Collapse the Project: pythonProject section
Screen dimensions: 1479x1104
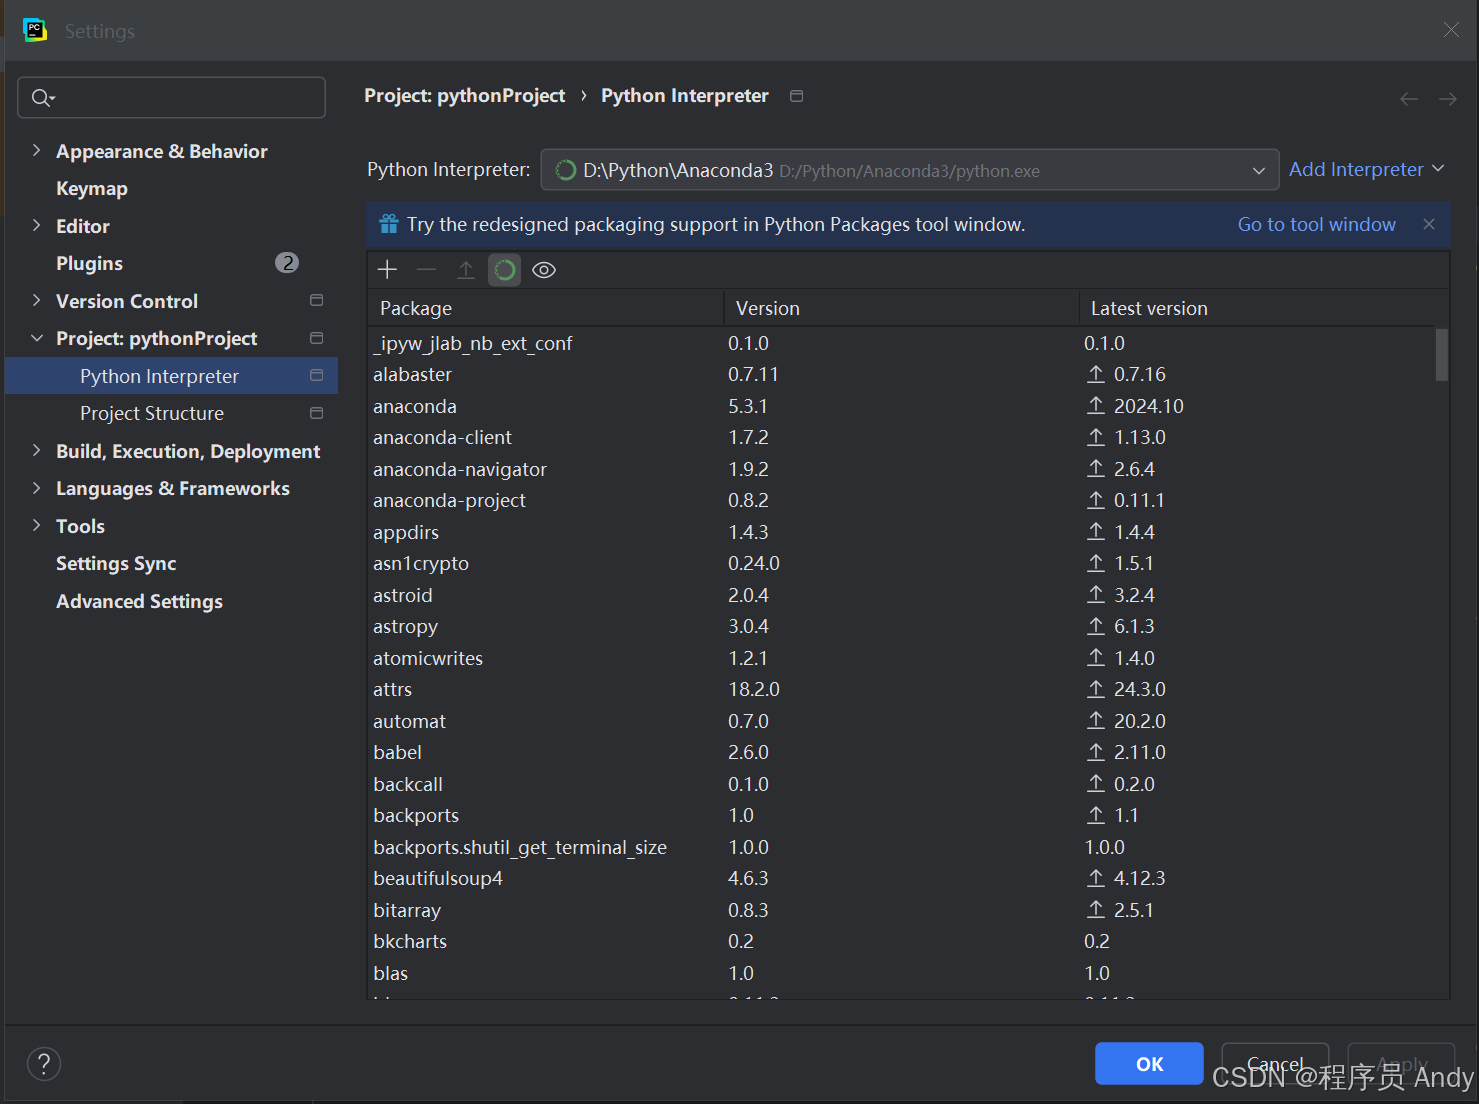[36, 338]
